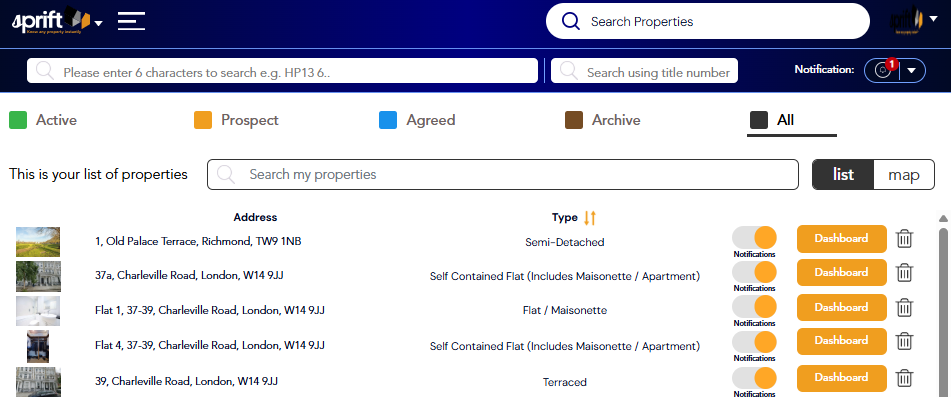Click magnifier icon in Search Properties

click(571, 21)
